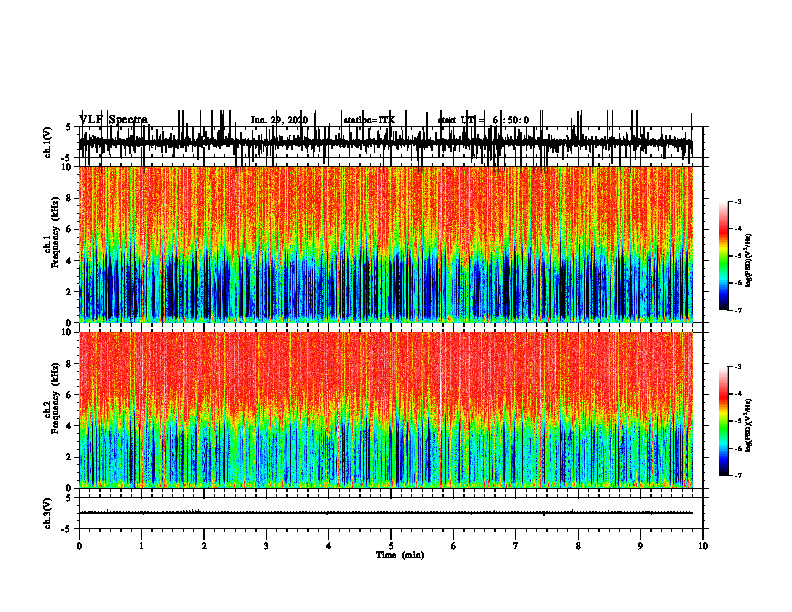Click the ch.2 color bar log(PSD) unit label
The width and height of the screenshot is (792, 612).
click(749, 425)
